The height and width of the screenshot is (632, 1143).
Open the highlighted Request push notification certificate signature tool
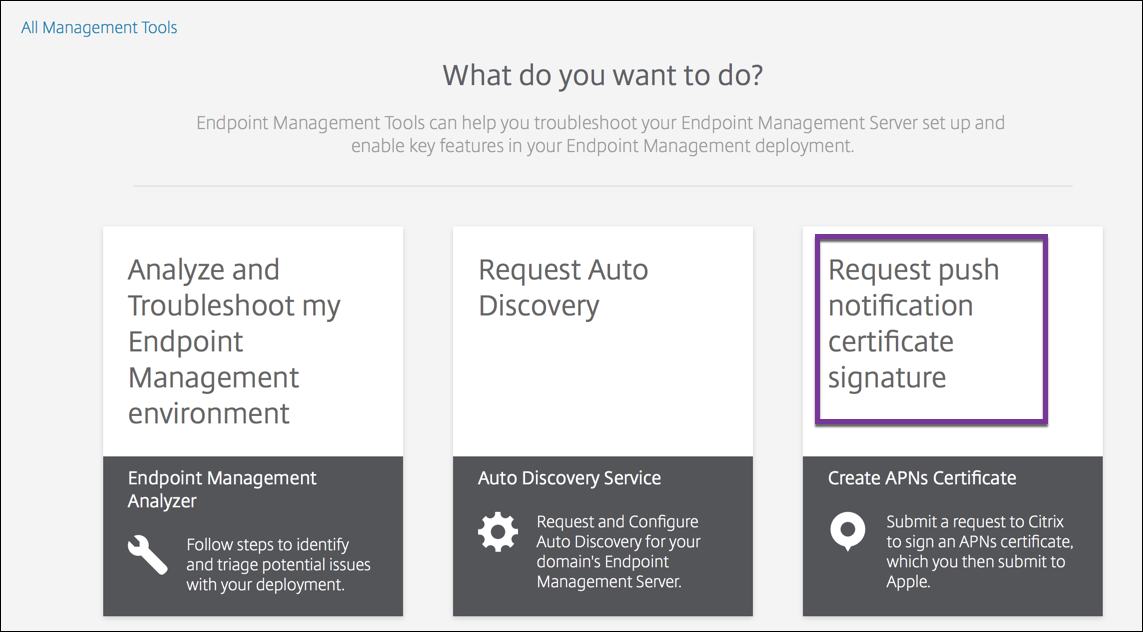coord(930,330)
